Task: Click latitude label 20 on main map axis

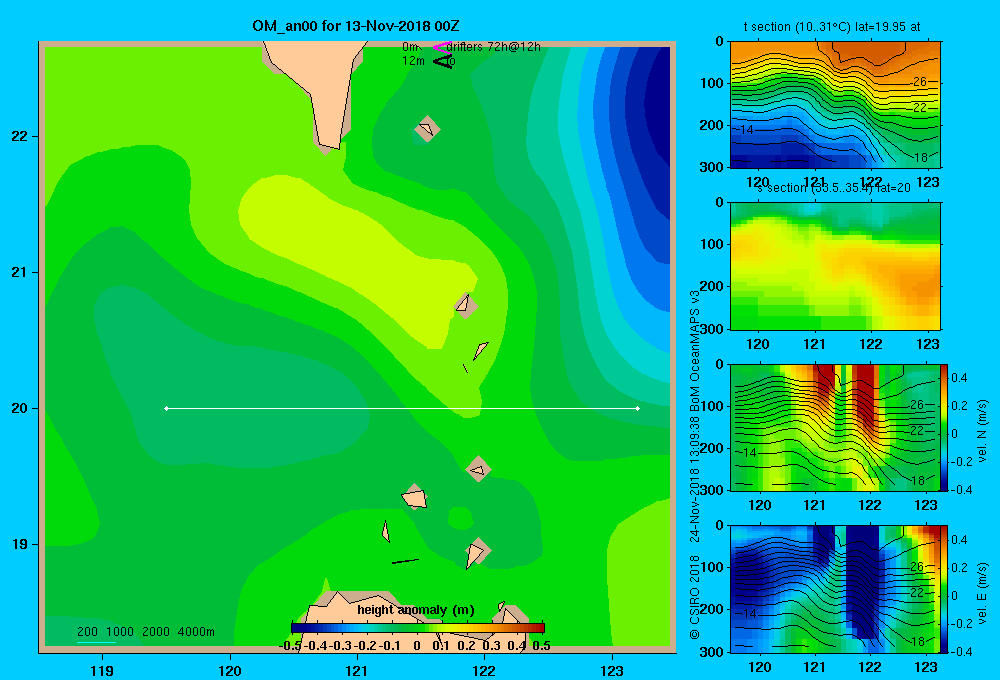Action: 19,408
